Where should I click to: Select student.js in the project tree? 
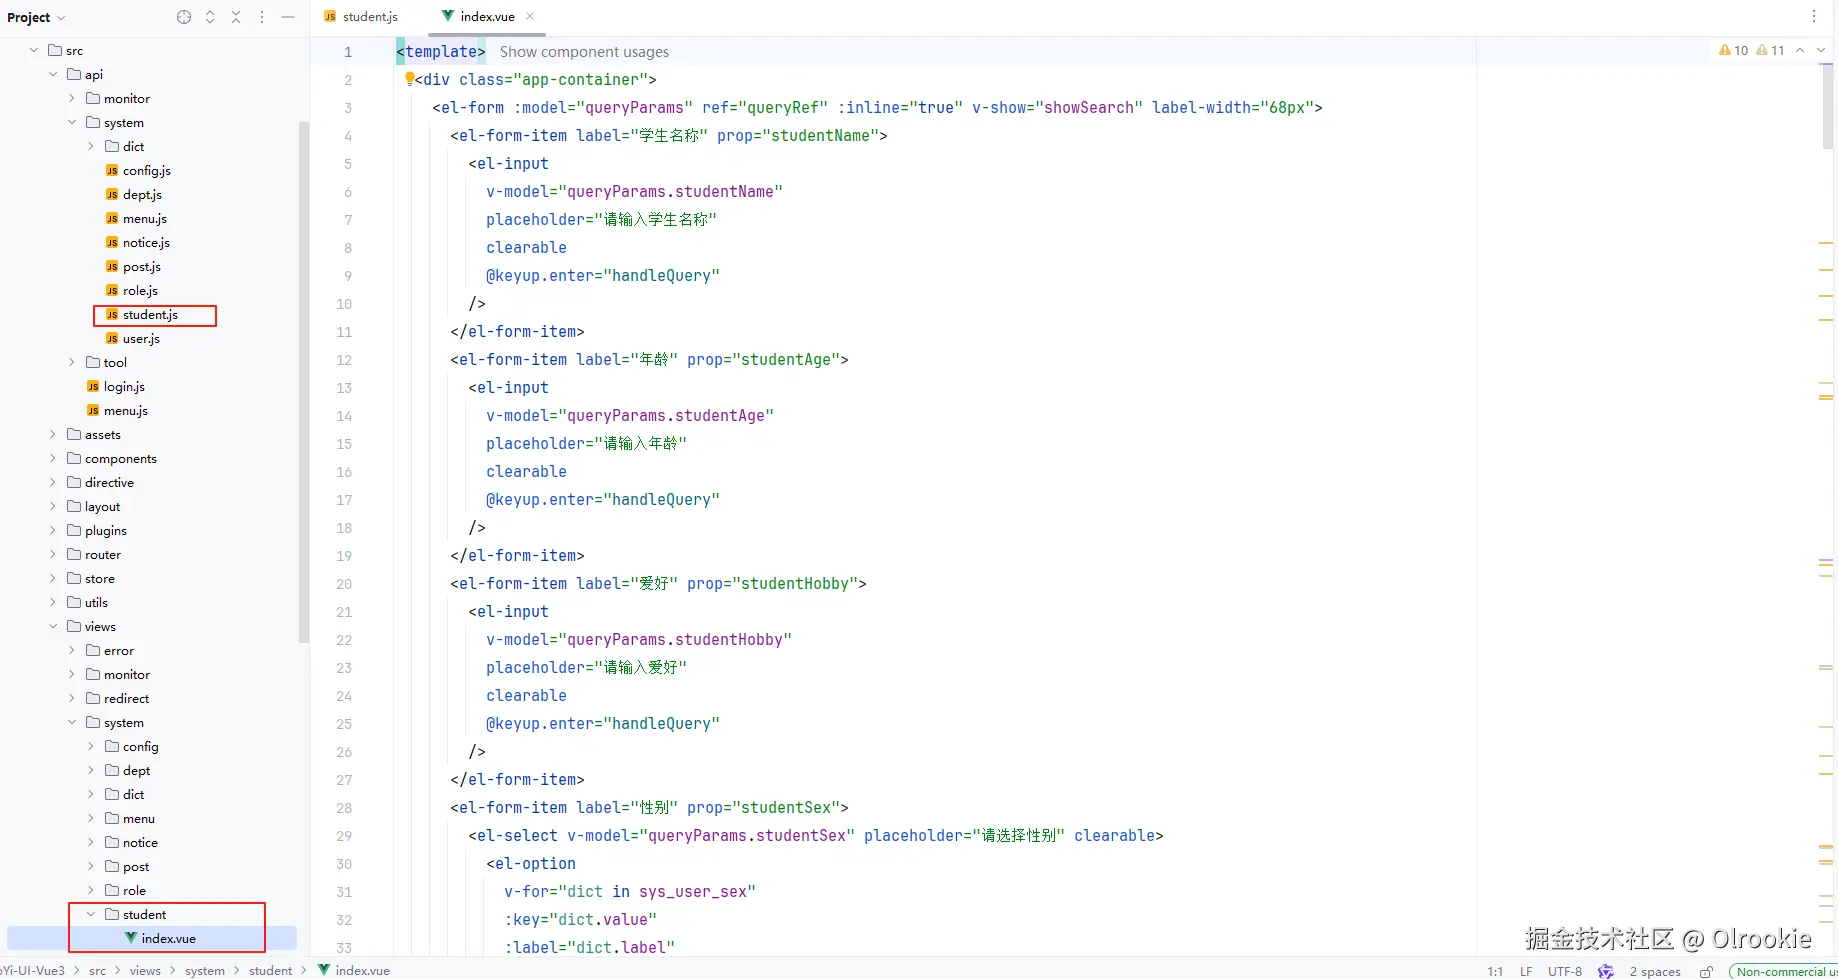pos(141,314)
